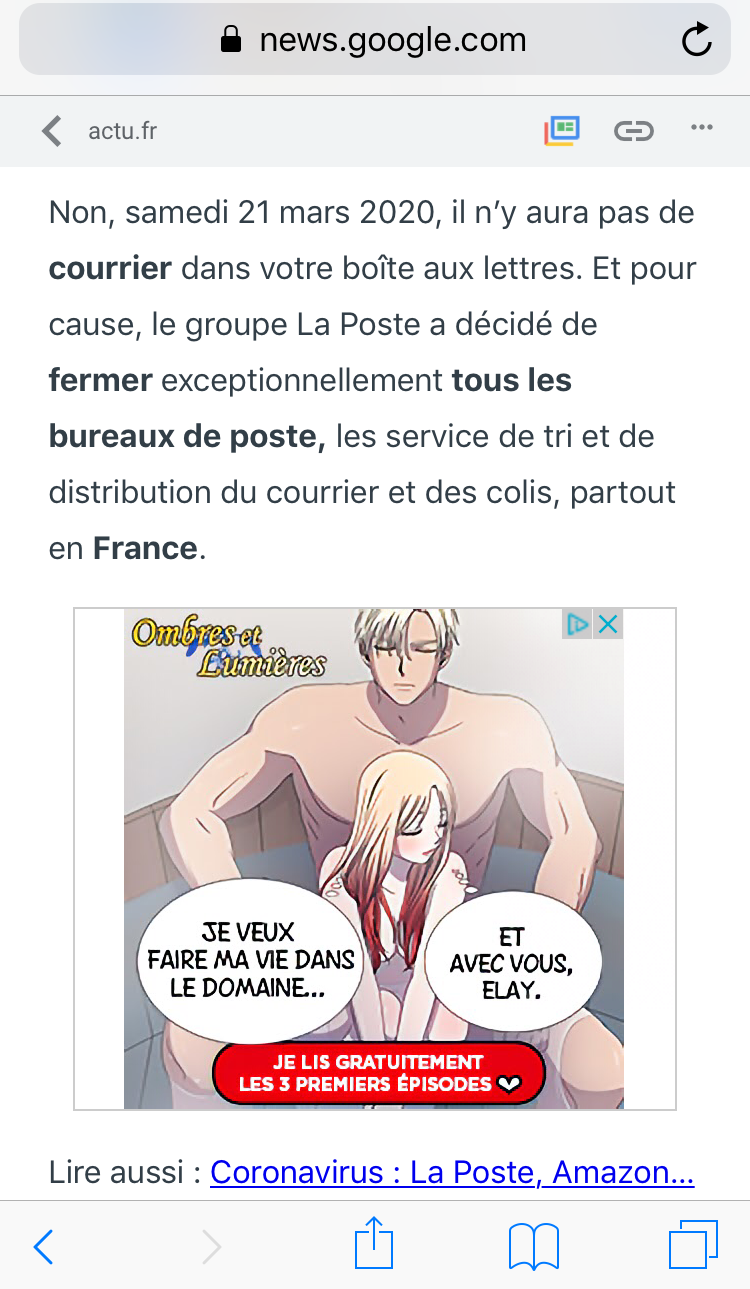The image size is (750, 1289).
Task: Tap Safari's grayed forward arrow
Action: 211,1247
